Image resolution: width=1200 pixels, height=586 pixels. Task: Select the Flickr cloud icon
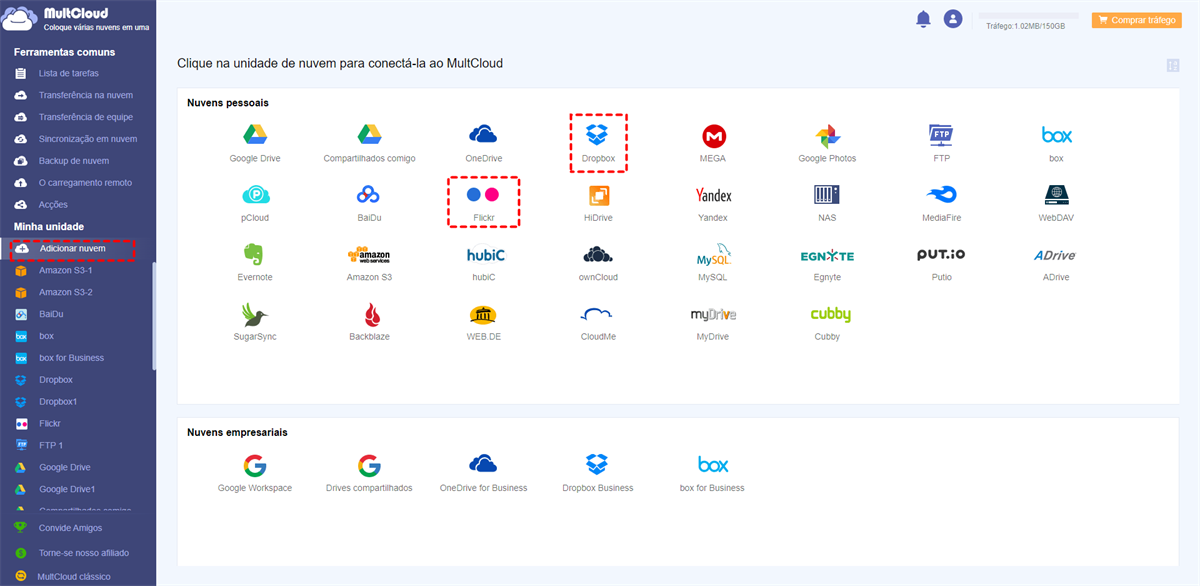pyautogui.click(x=483, y=194)
